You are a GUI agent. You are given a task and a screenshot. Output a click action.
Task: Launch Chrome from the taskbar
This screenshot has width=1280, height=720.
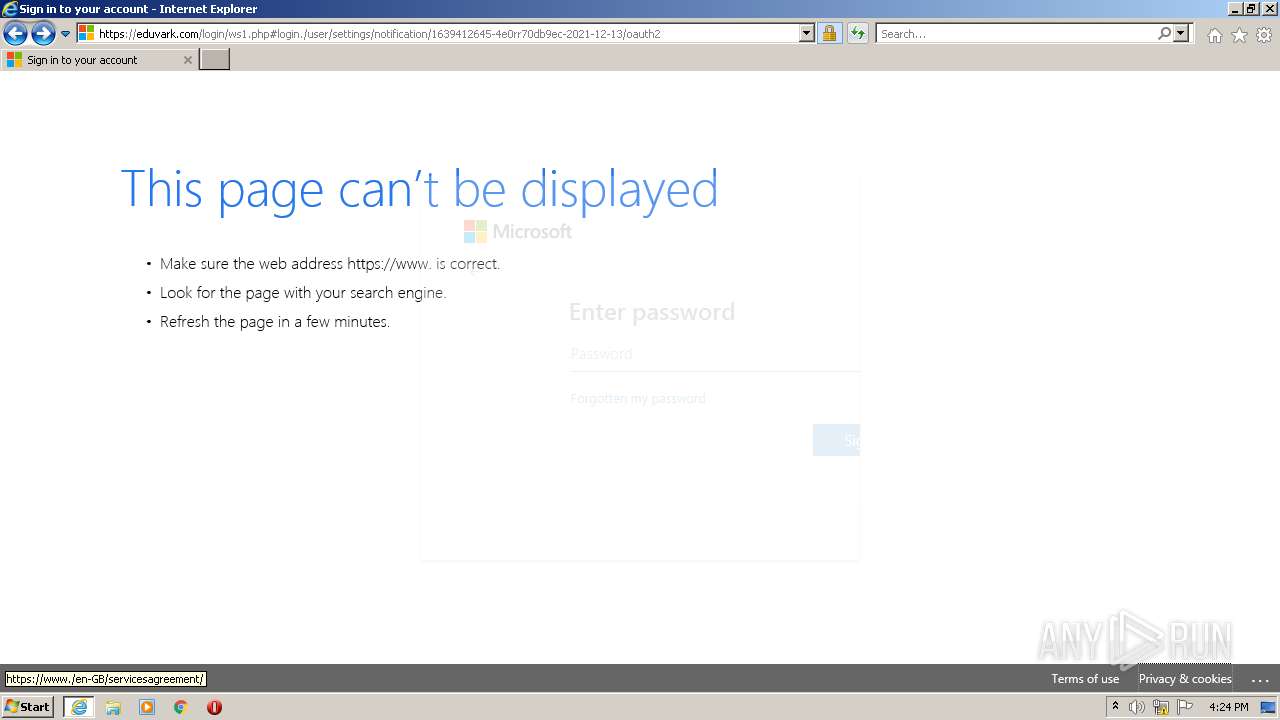click(181, 707)
